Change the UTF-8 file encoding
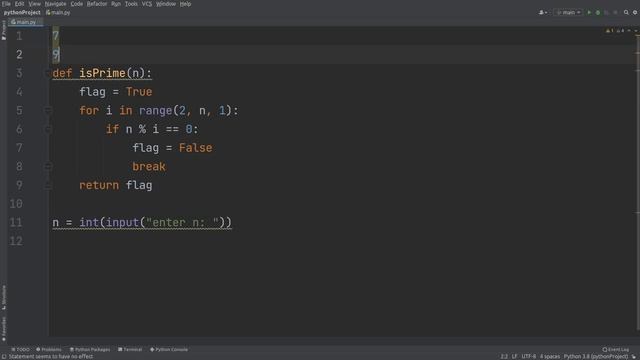This screenshot has width=640, height=360. tap(529, 357)
